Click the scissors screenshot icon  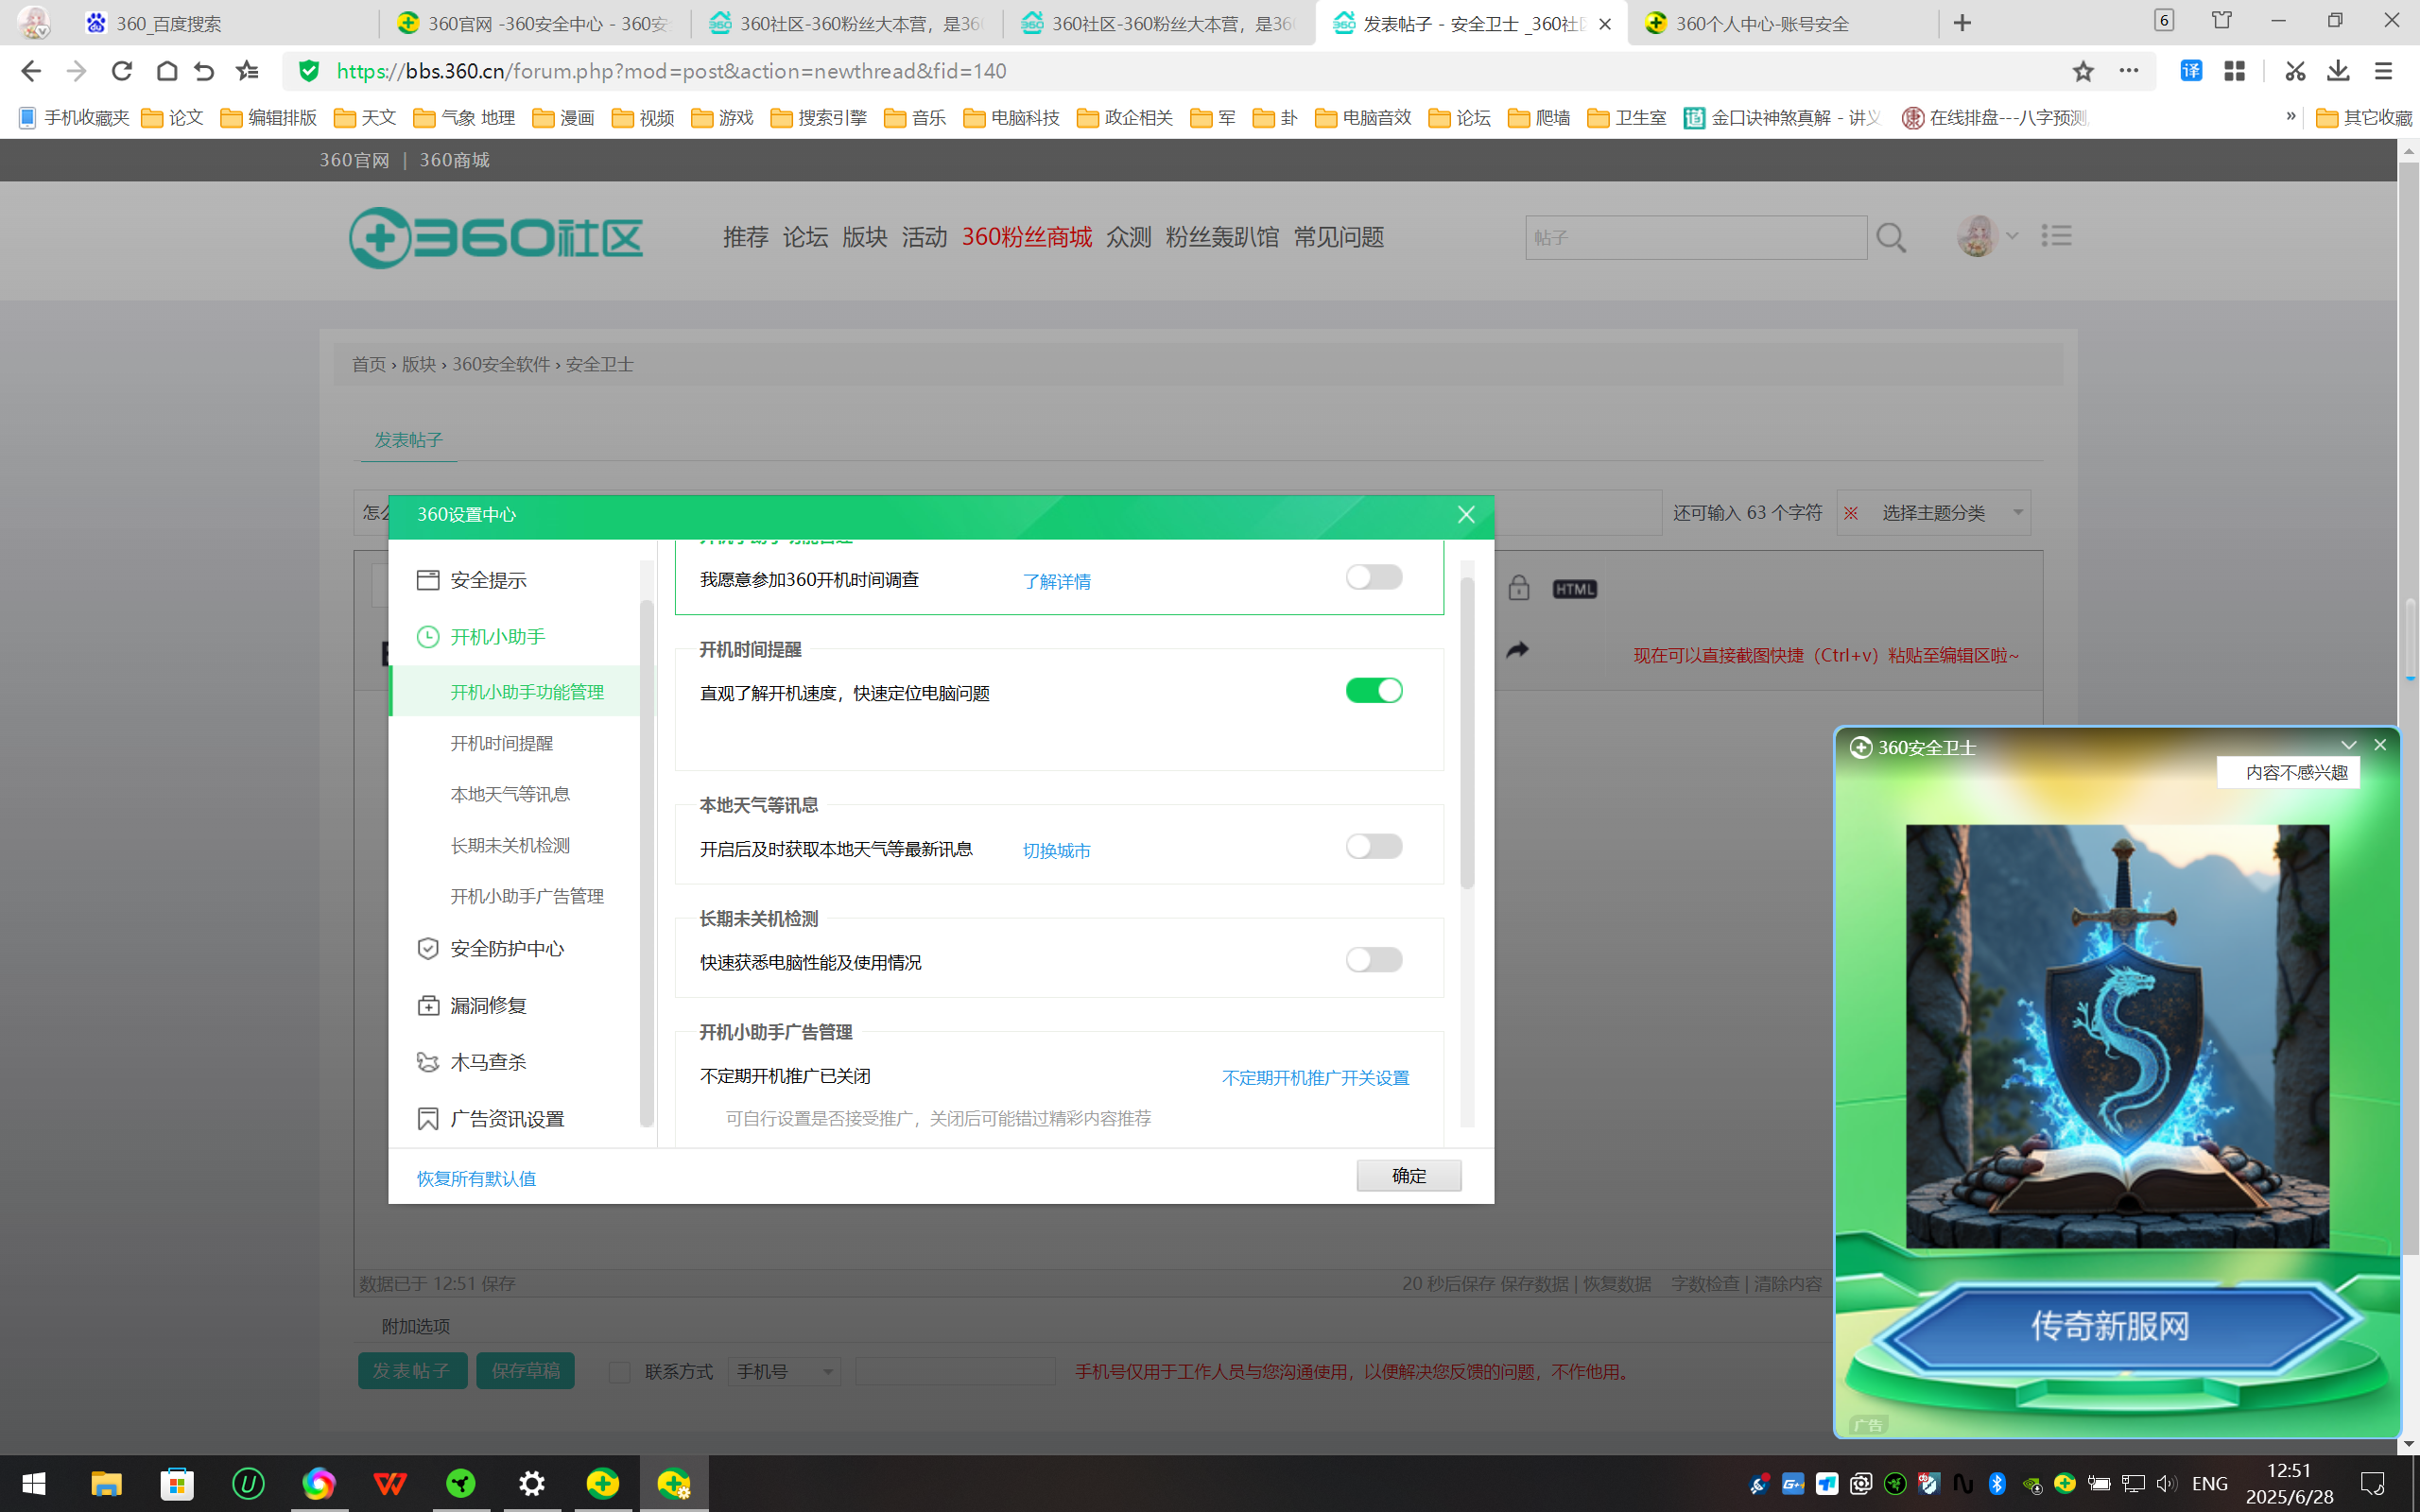point(2295,71)
